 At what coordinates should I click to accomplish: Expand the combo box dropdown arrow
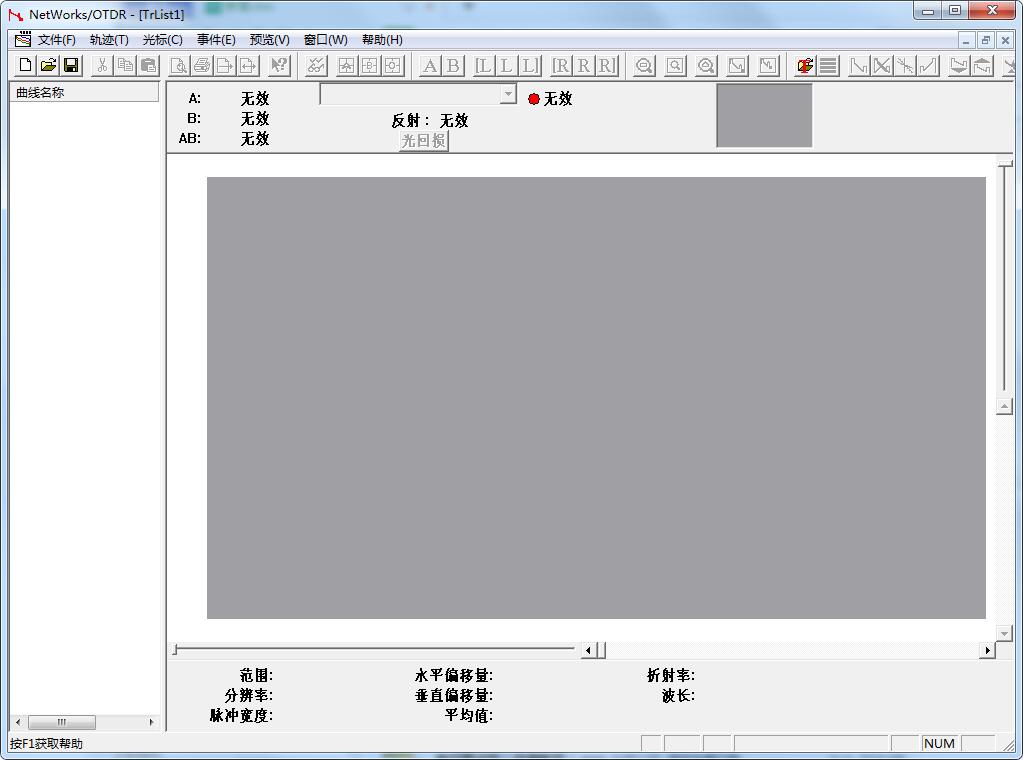(508, 95)
